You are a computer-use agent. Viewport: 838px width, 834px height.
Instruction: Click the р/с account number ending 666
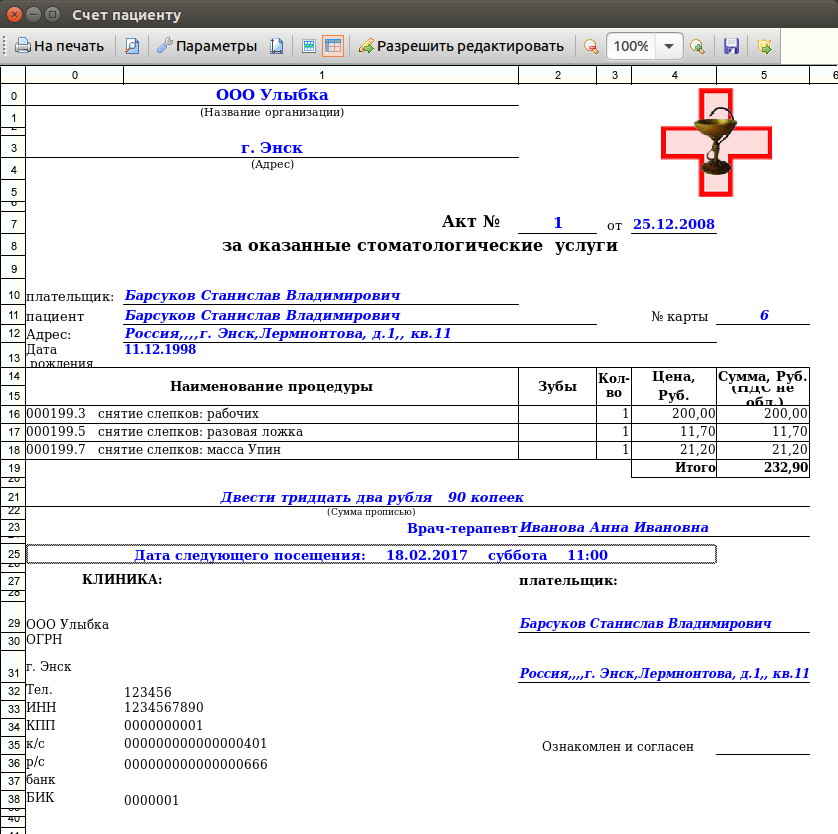tap(196, 765)
